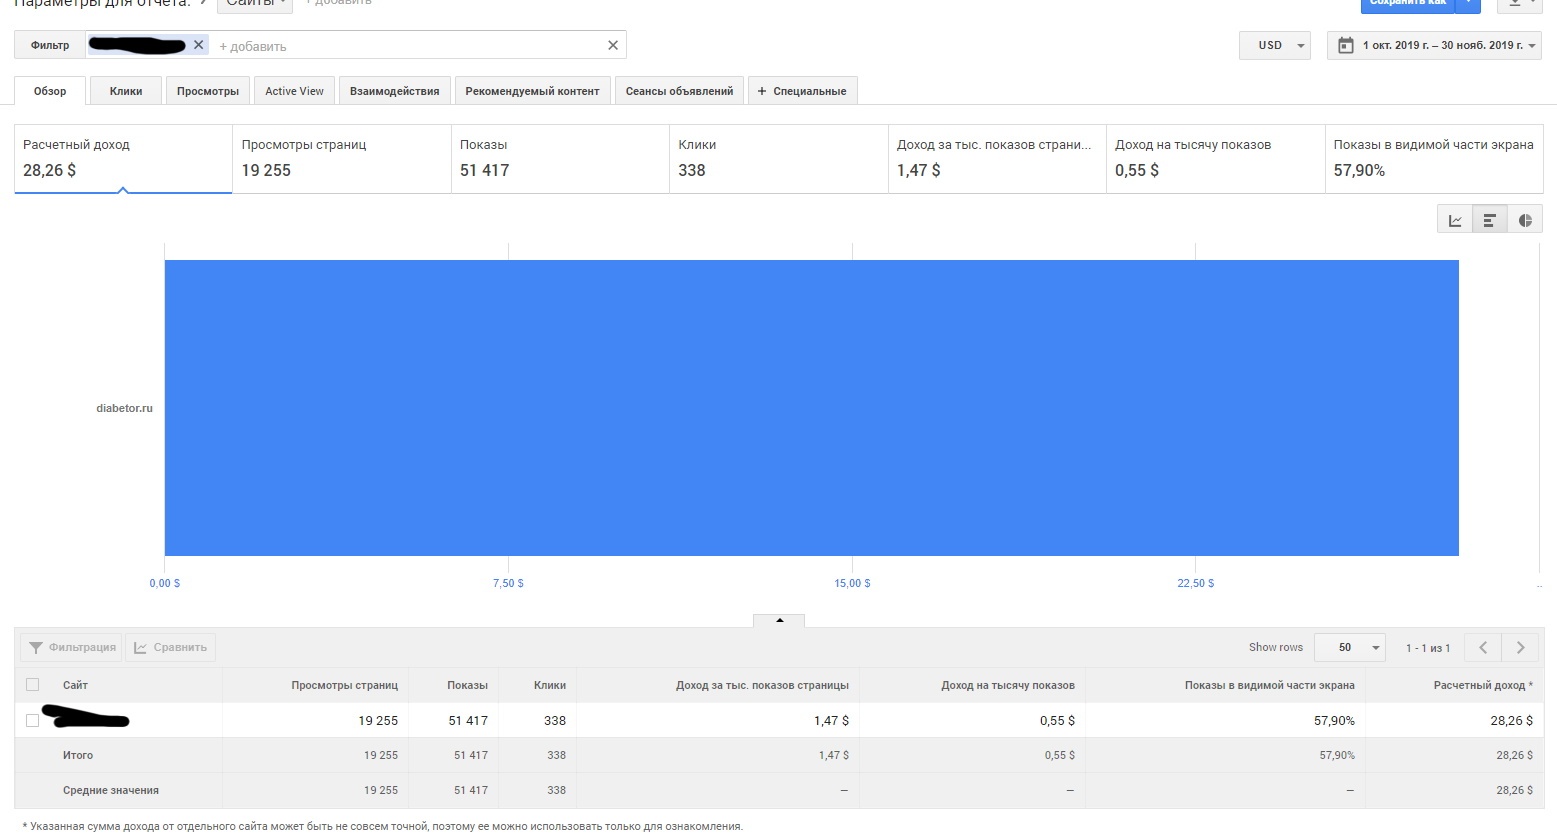Switch to pie chart view

(1525, 220)
